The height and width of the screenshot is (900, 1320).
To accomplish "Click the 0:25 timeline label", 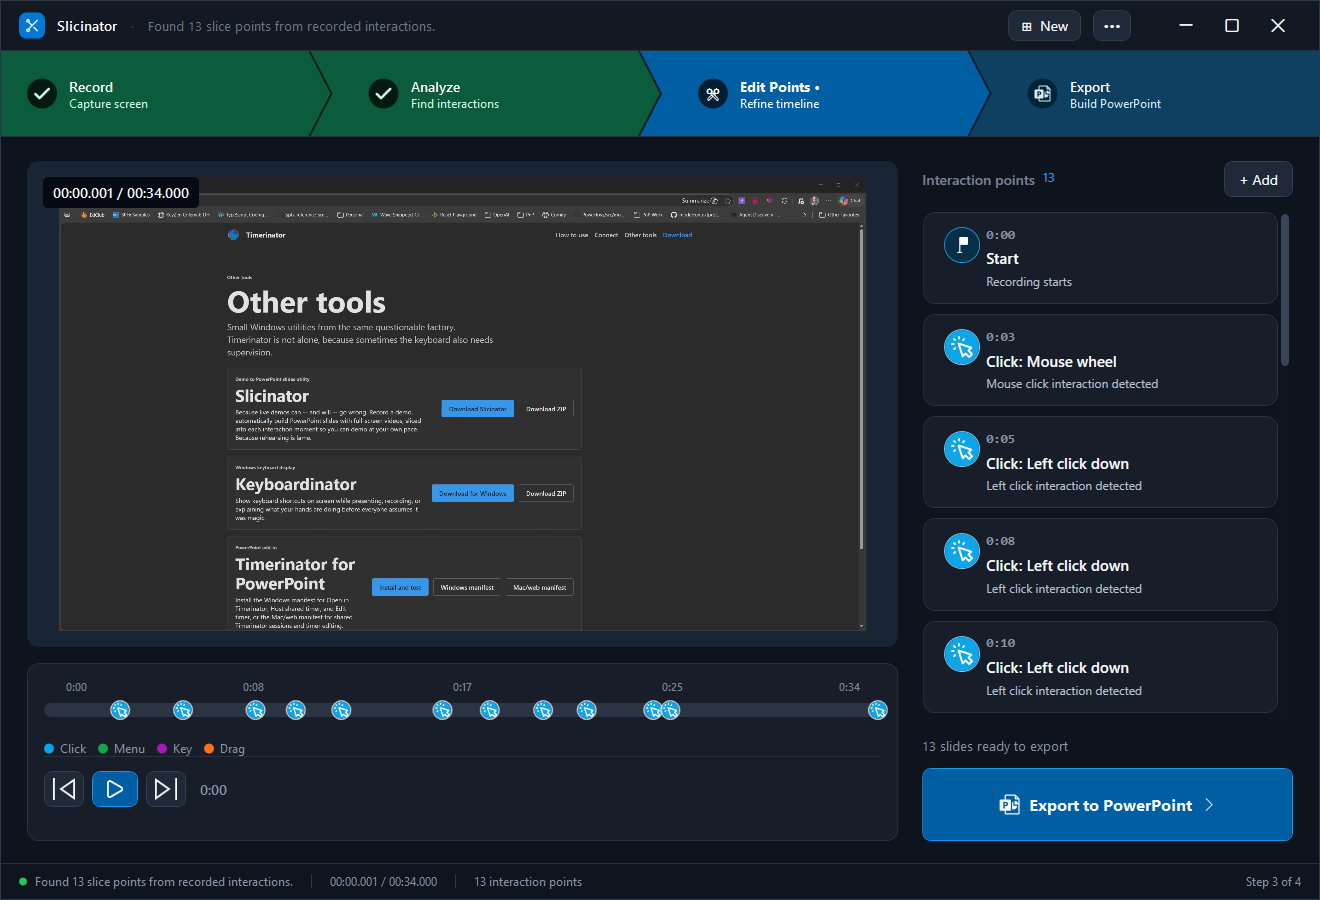I will (672, 687).
